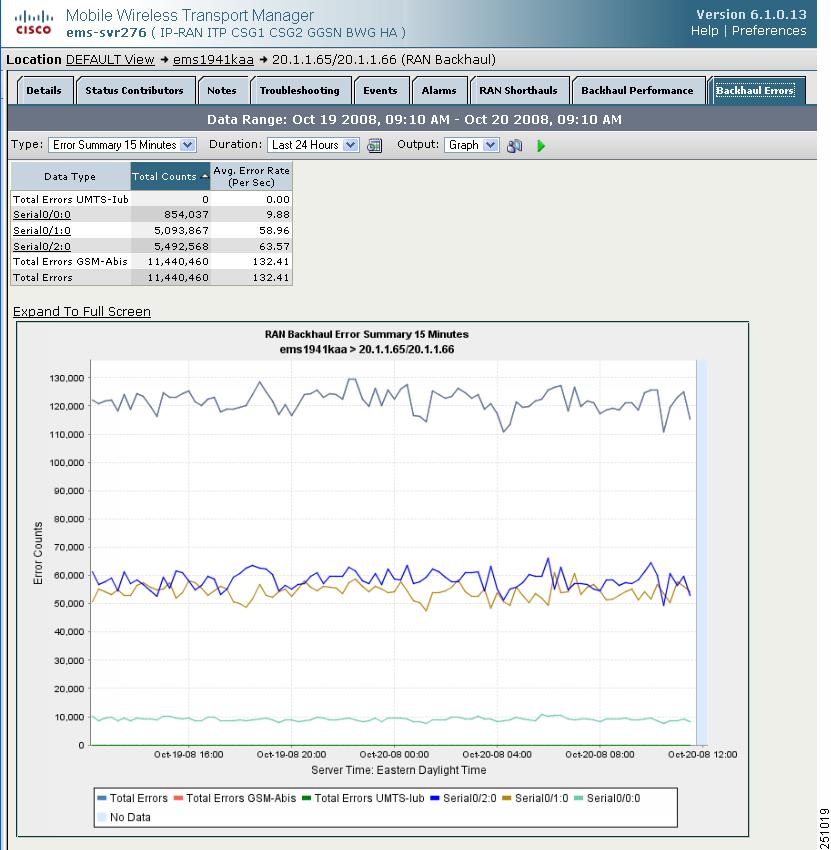Select the Backhaul Errors tab
The image size is (831, 850).
[x=755, y=91]
